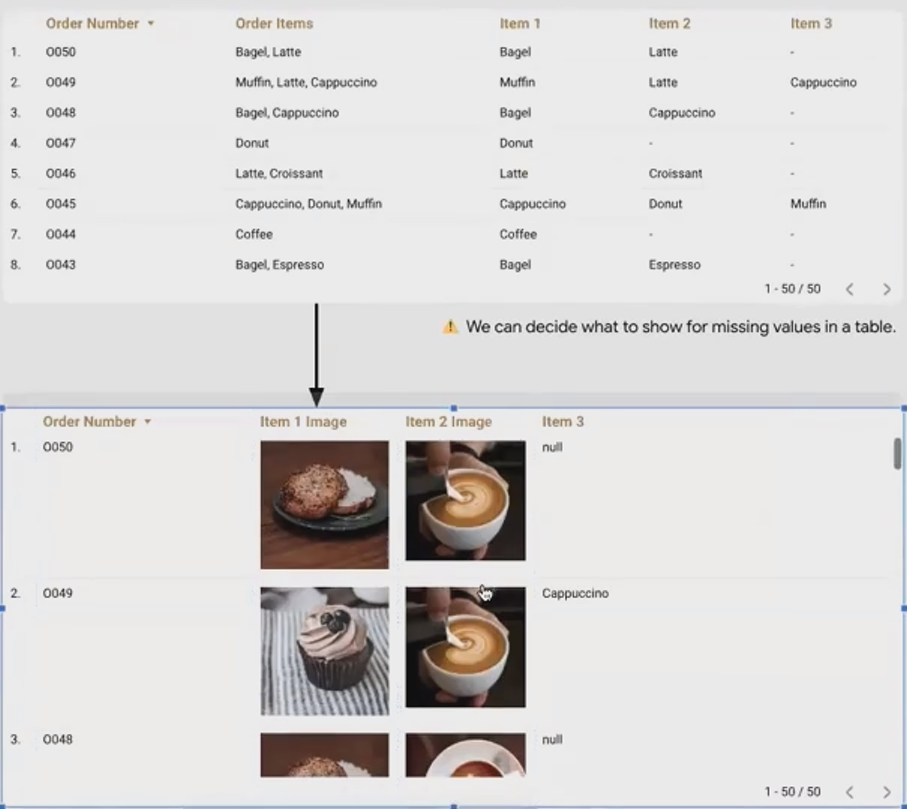Select latte image for order O049
907x809 pixels.
click(x=466, y=647)
